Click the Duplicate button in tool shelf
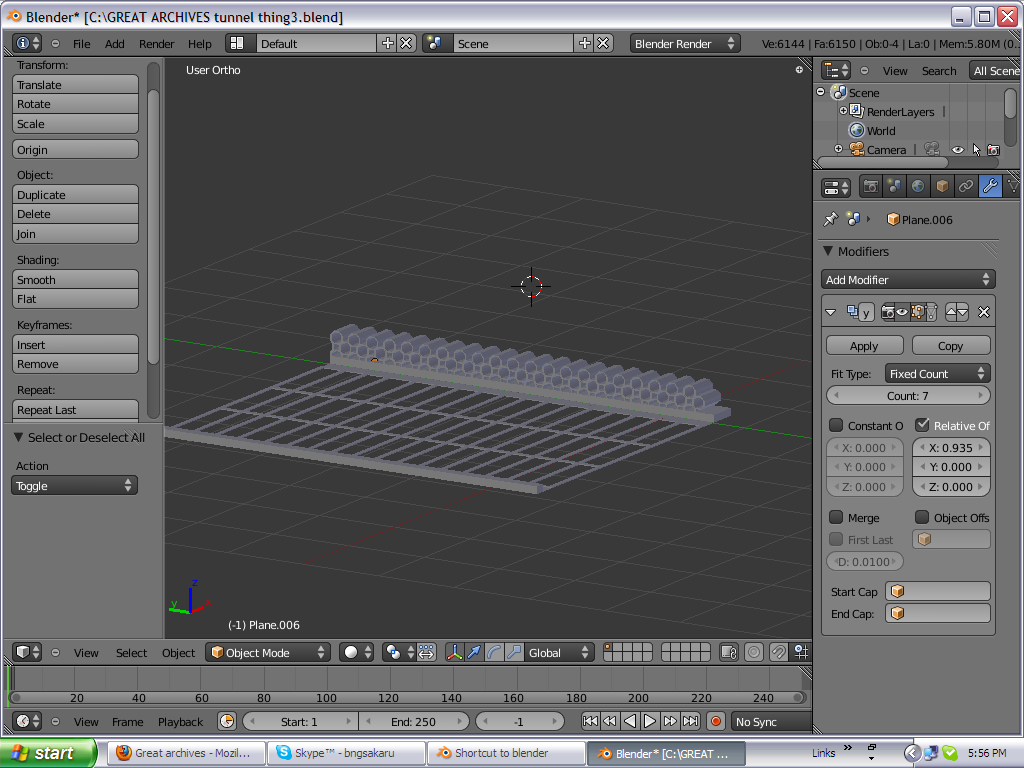The image size is (1024, 768). click(75, 195)
